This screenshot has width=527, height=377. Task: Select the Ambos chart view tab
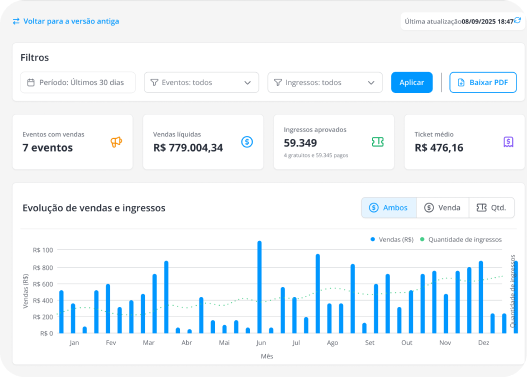(389, 208)
